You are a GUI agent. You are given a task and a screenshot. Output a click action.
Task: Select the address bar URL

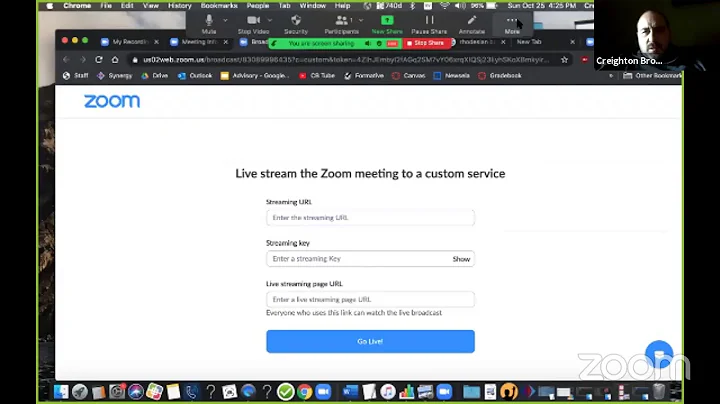[345, 60]
